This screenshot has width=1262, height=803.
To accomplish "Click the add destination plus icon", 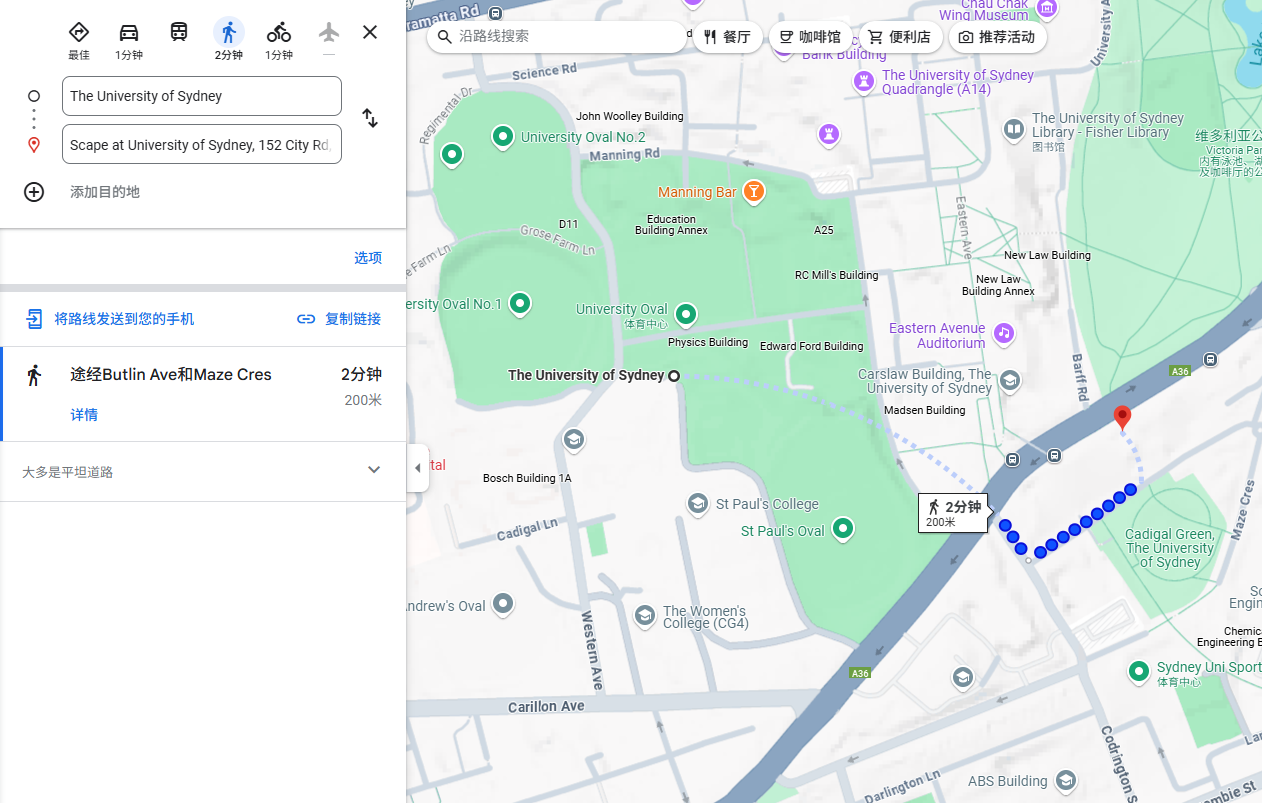I will pyautogui.click(x=34, y=192).
